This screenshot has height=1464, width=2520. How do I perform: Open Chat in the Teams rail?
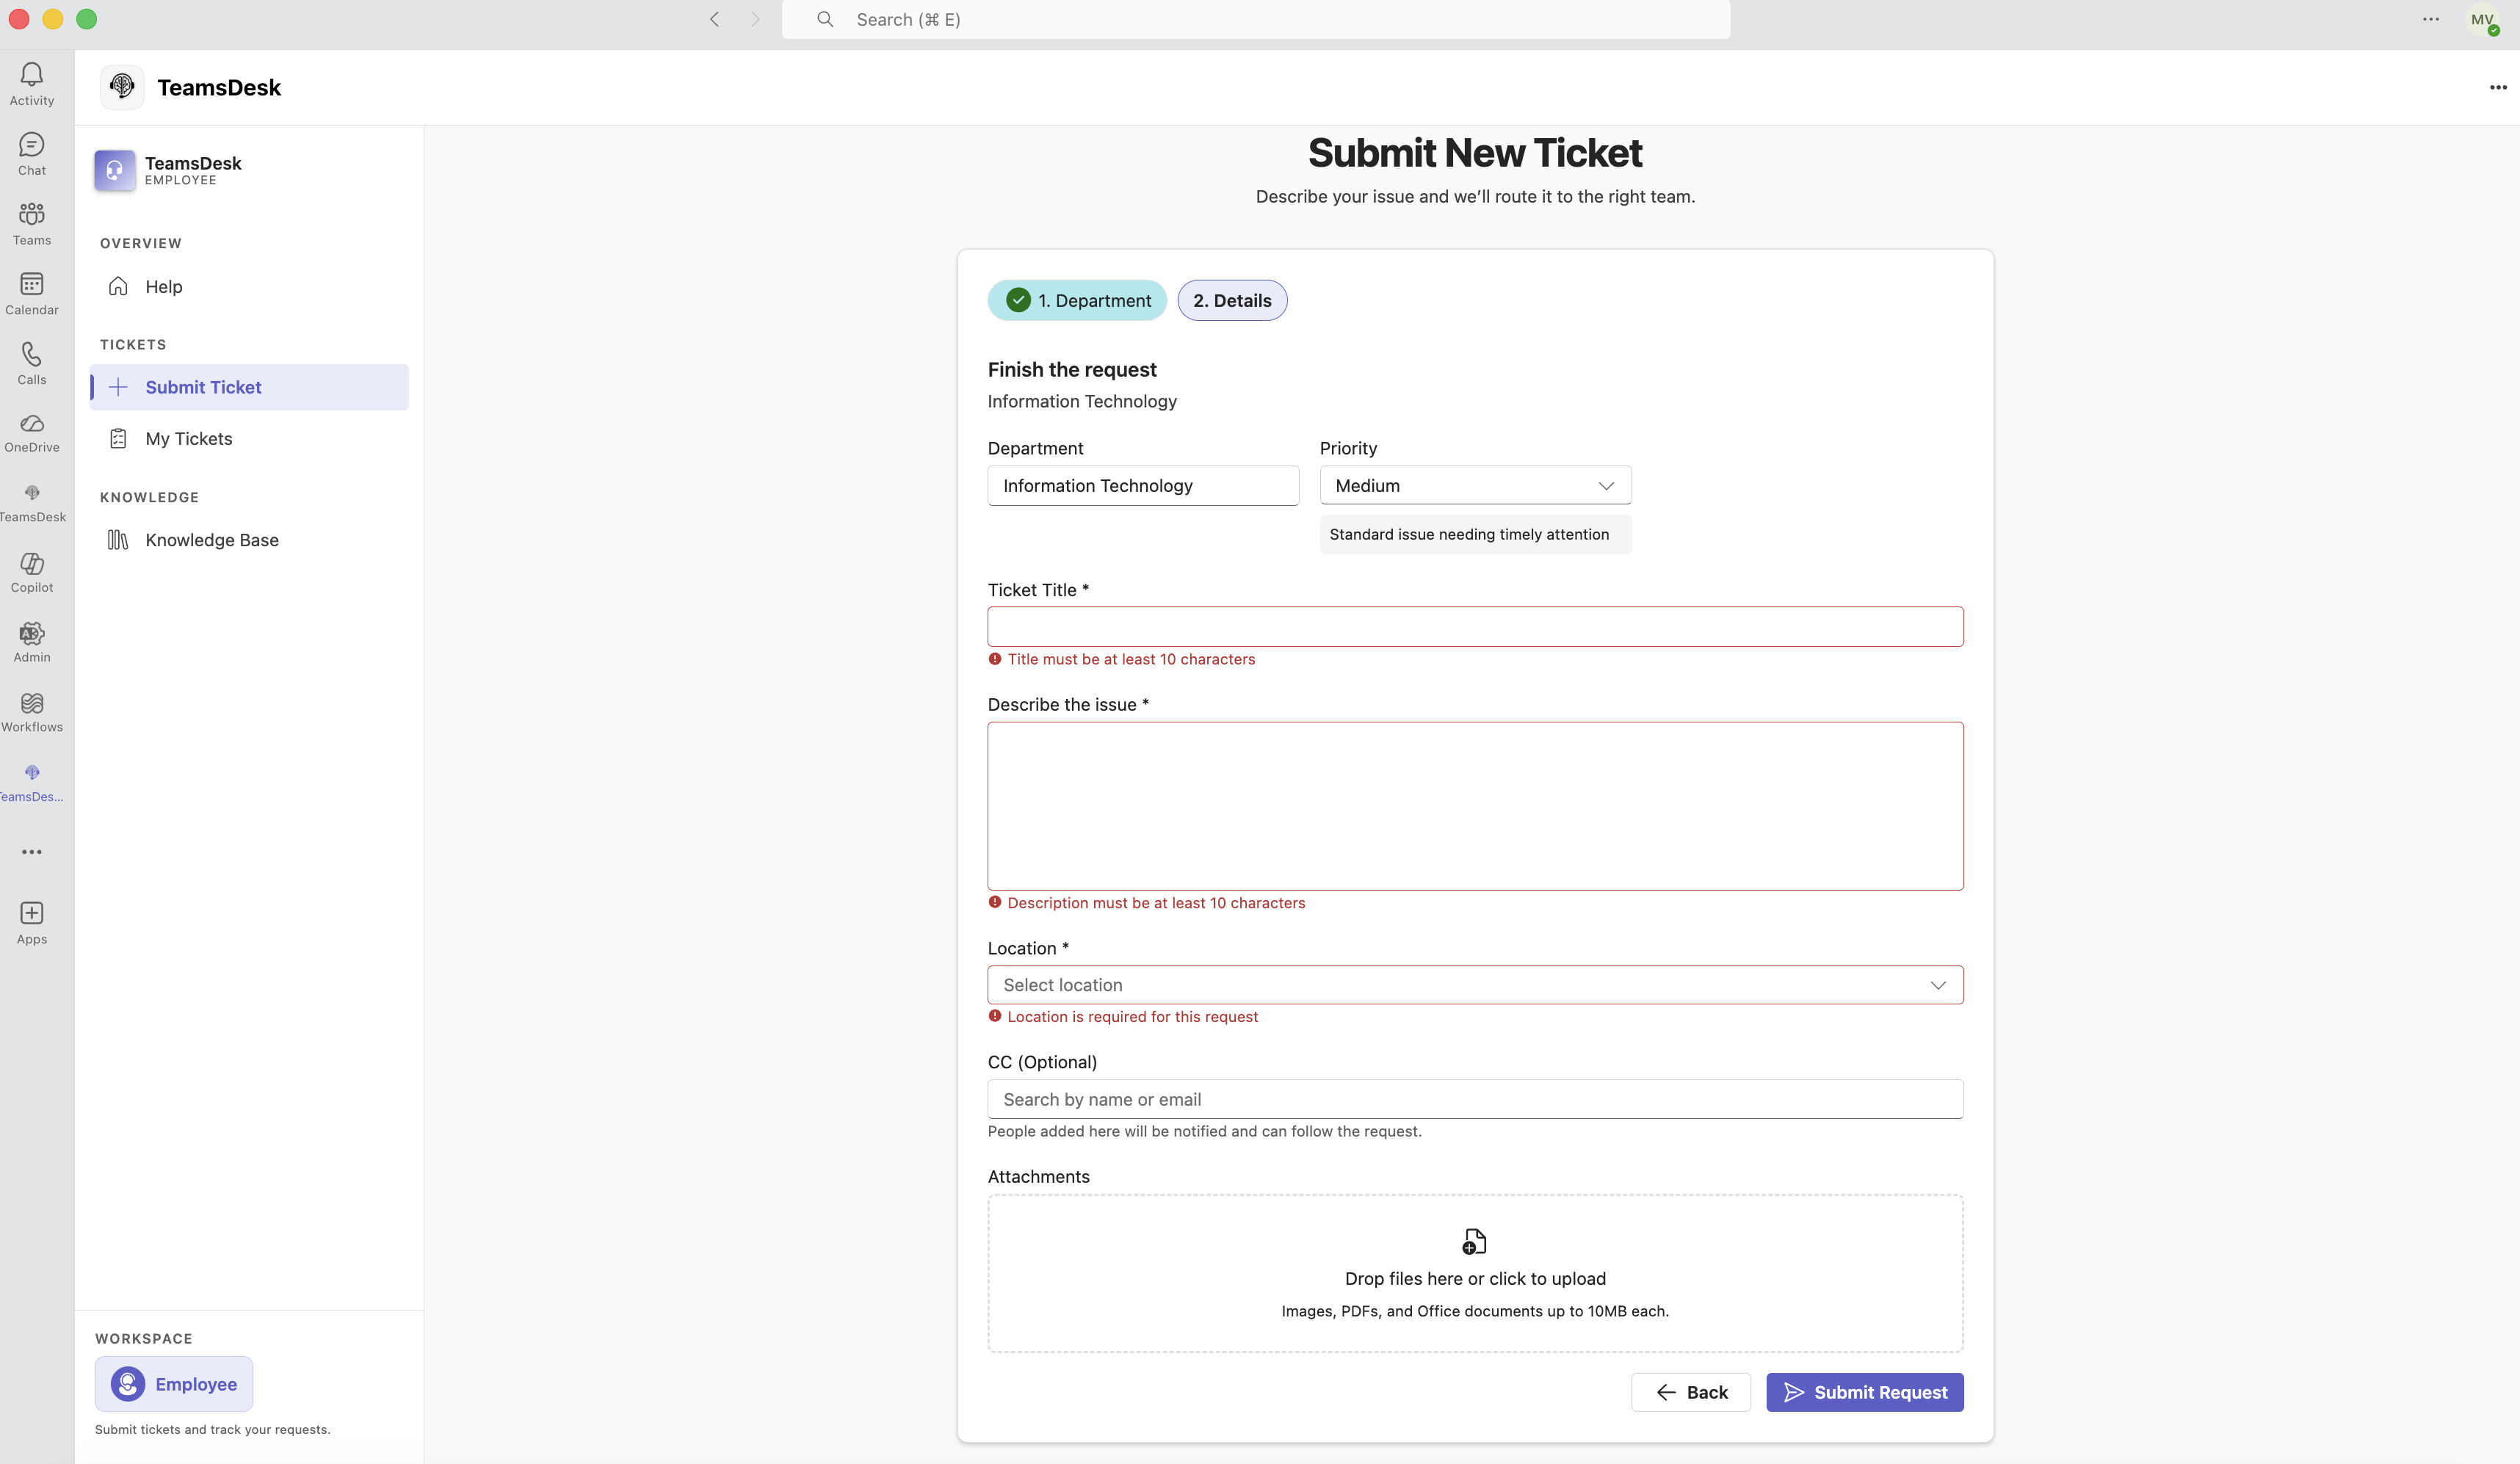(x=32, y=144)
